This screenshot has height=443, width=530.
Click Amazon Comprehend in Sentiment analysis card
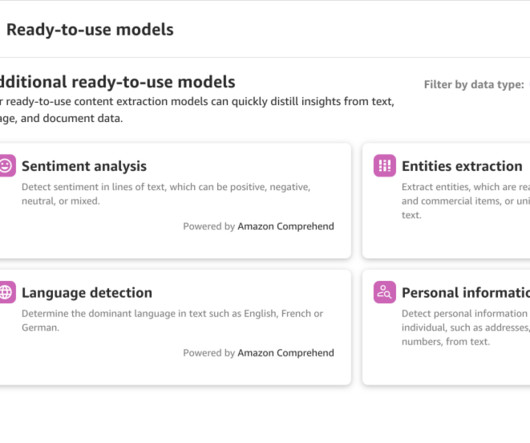coord(286,226)
